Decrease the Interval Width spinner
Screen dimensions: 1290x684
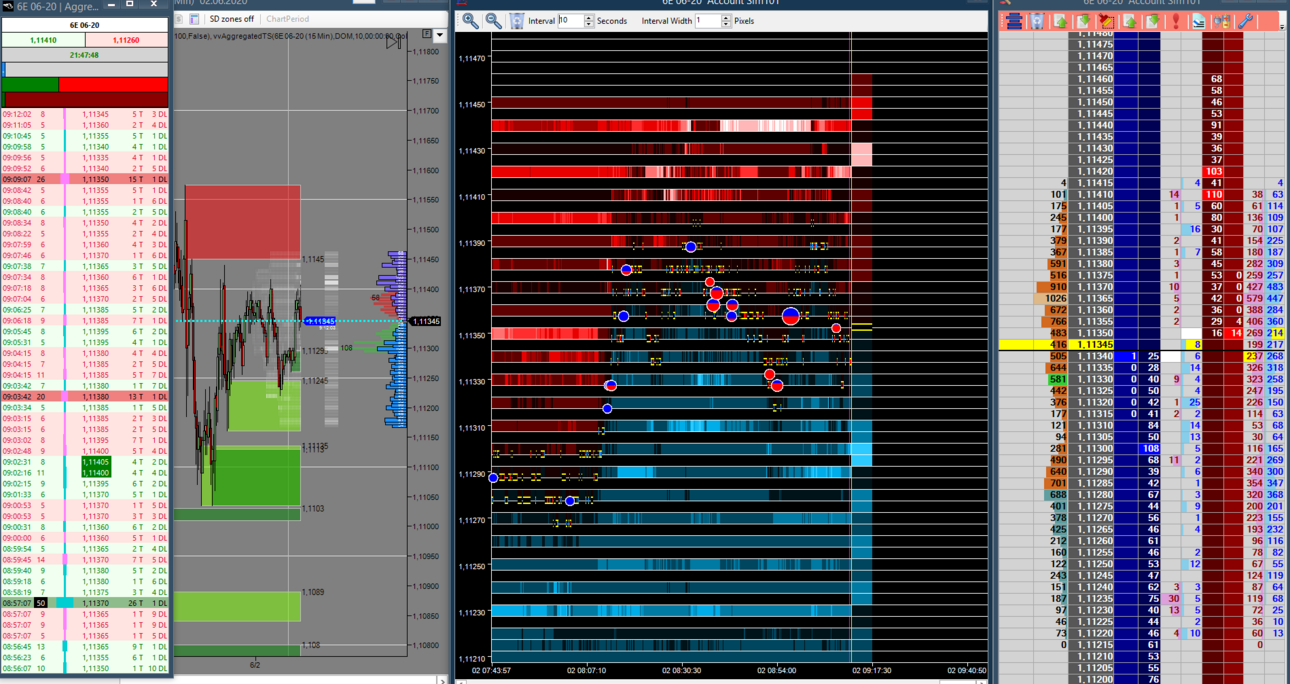[726, 24]
